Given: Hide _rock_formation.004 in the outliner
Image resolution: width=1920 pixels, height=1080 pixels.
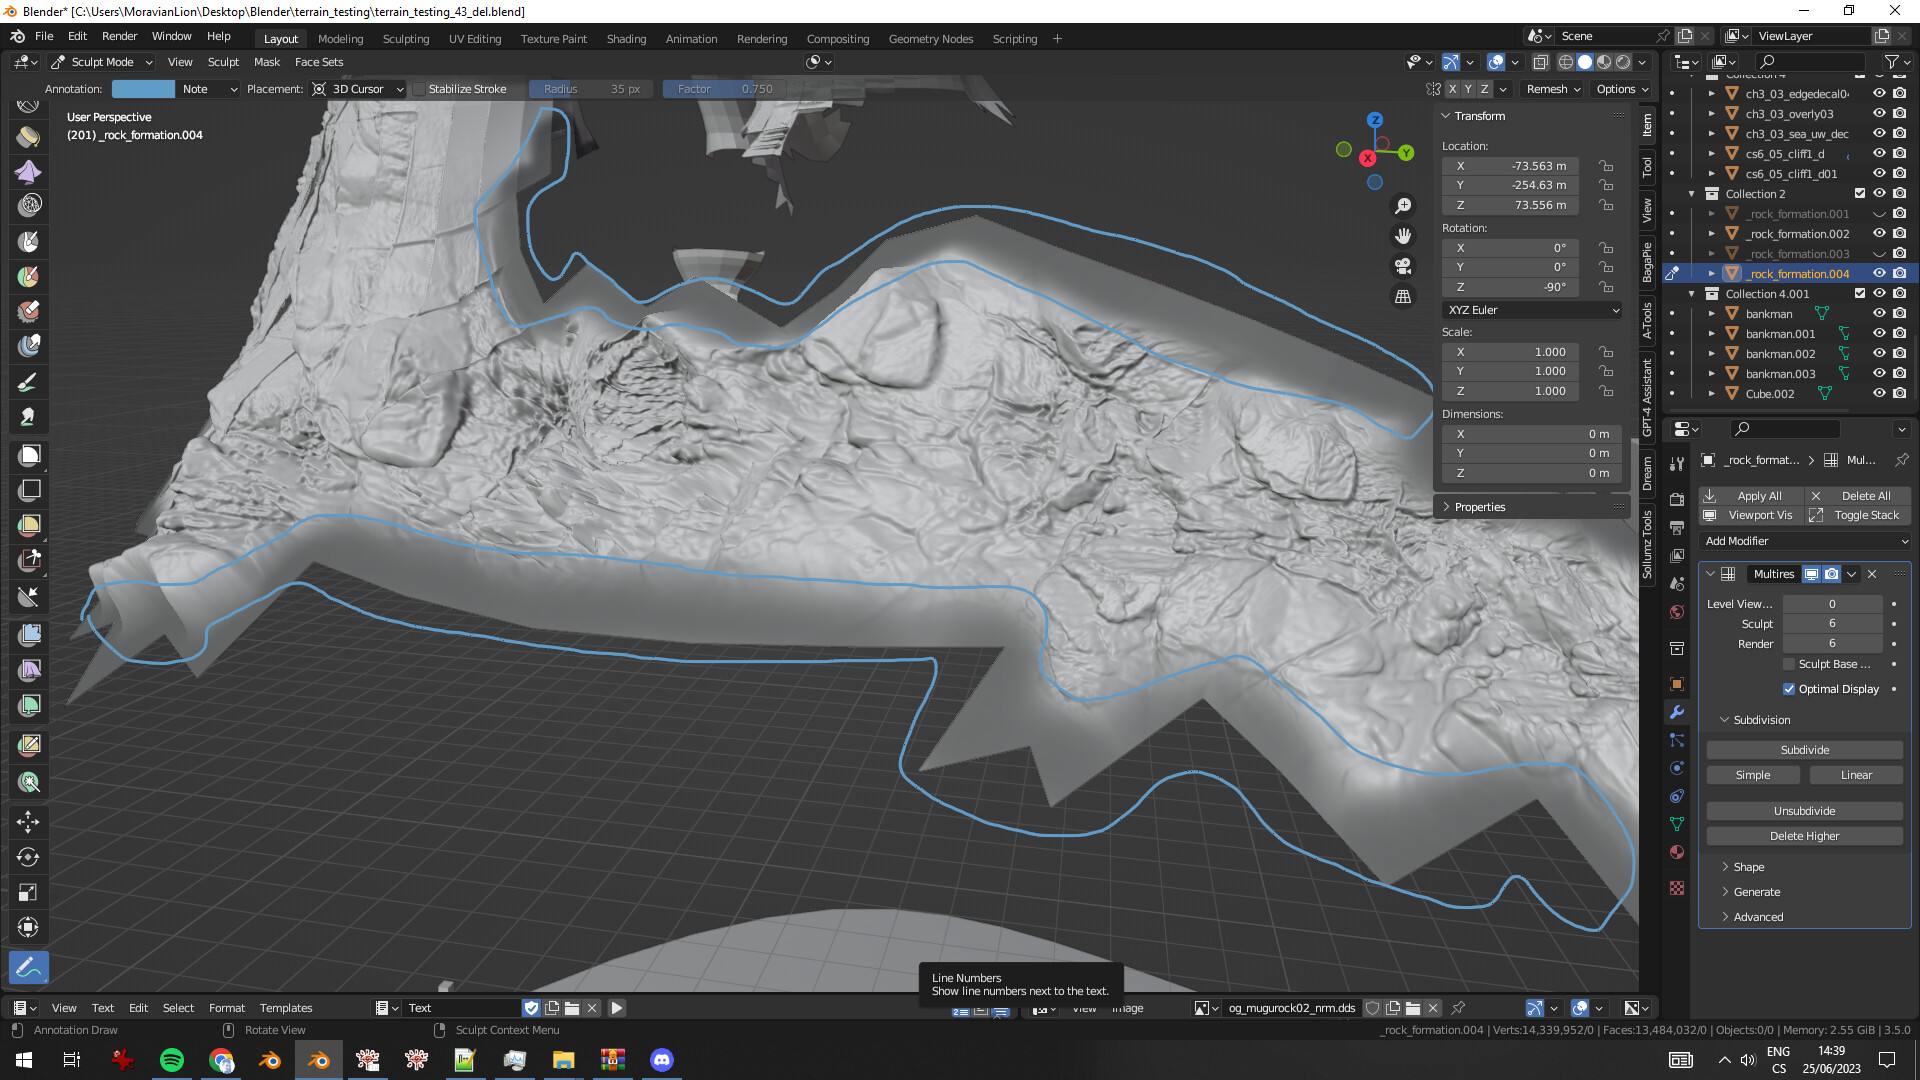Looking at the screenshot, I should click(x=1879, y=273).
